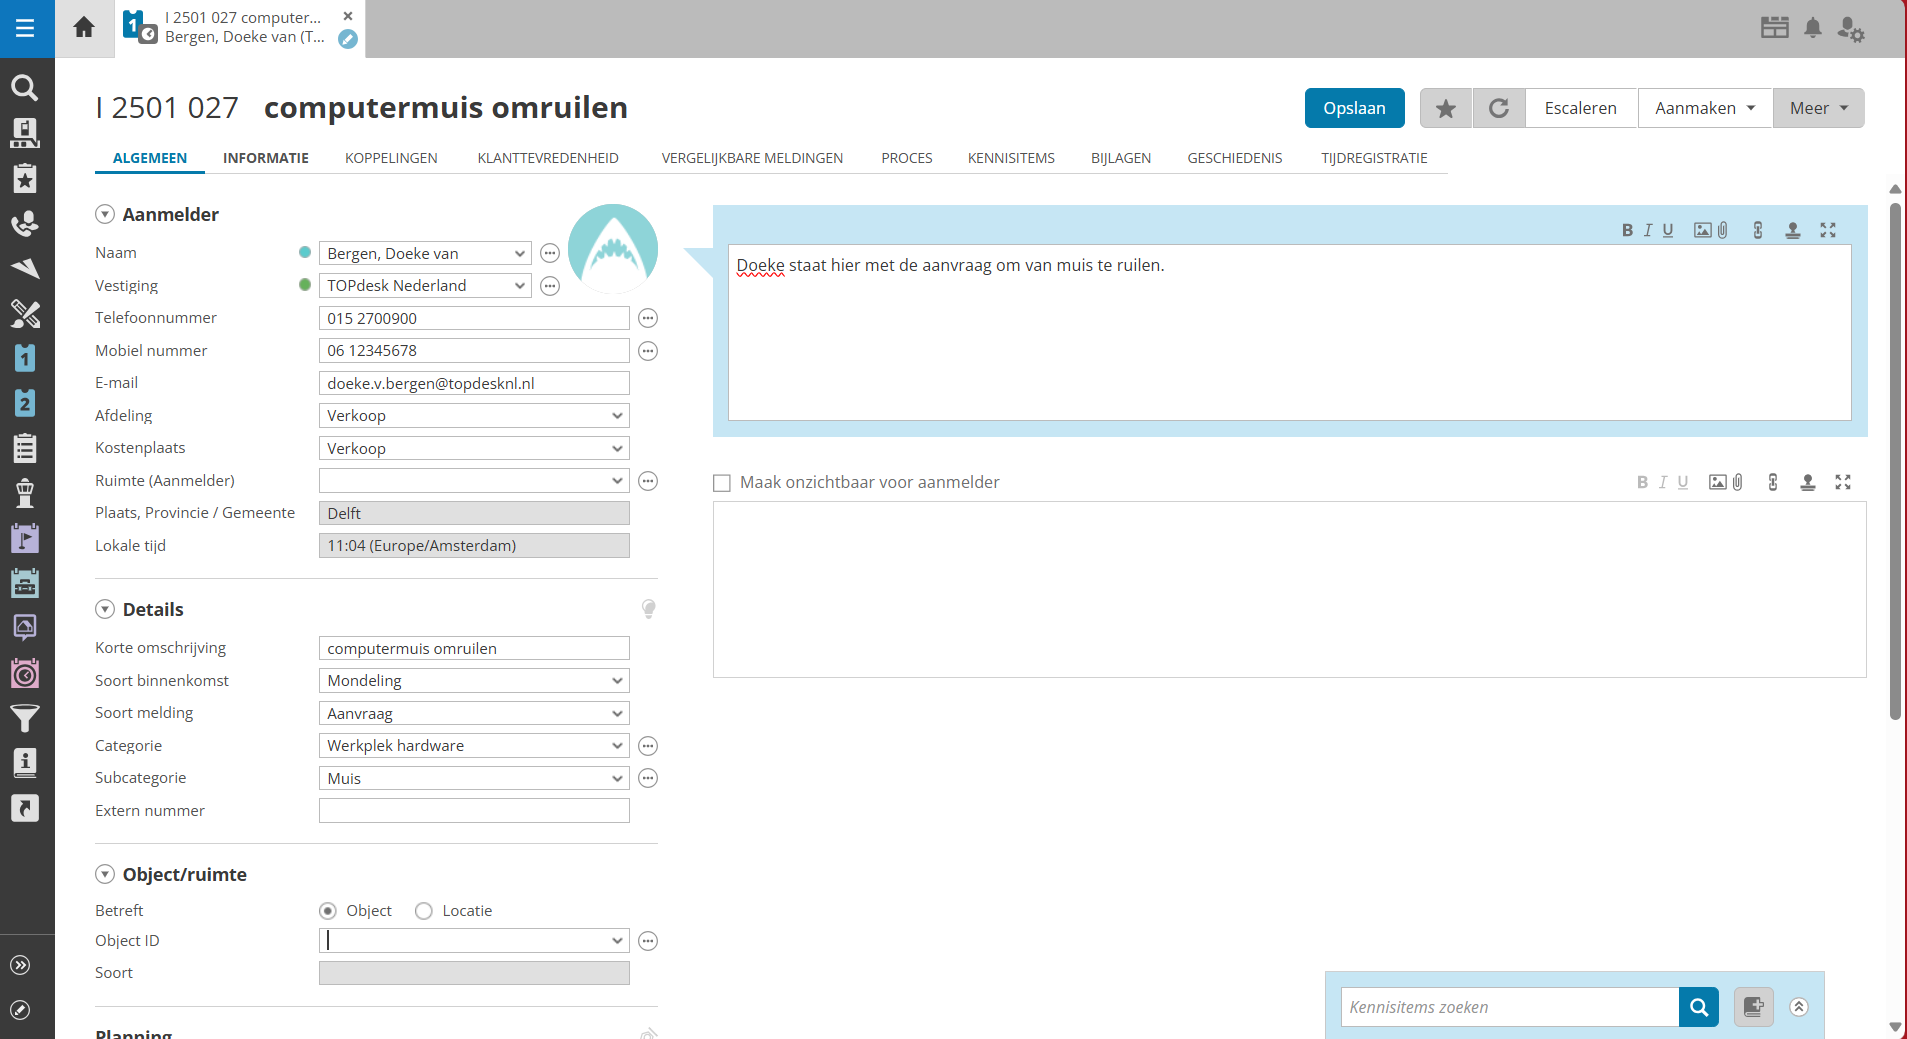1907x1039 pixels.
Task: Select the Locatie radio button
Action: (x=424, y=911)
